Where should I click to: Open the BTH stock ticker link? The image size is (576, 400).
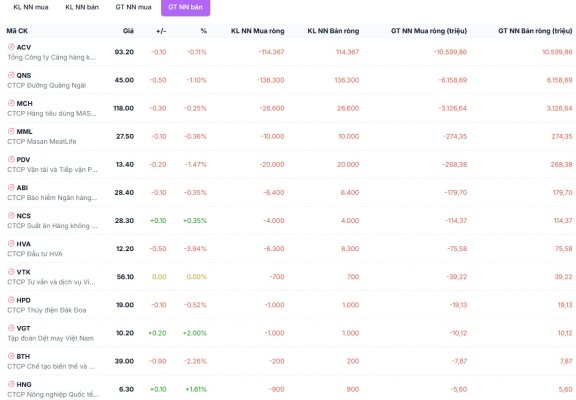23,356
